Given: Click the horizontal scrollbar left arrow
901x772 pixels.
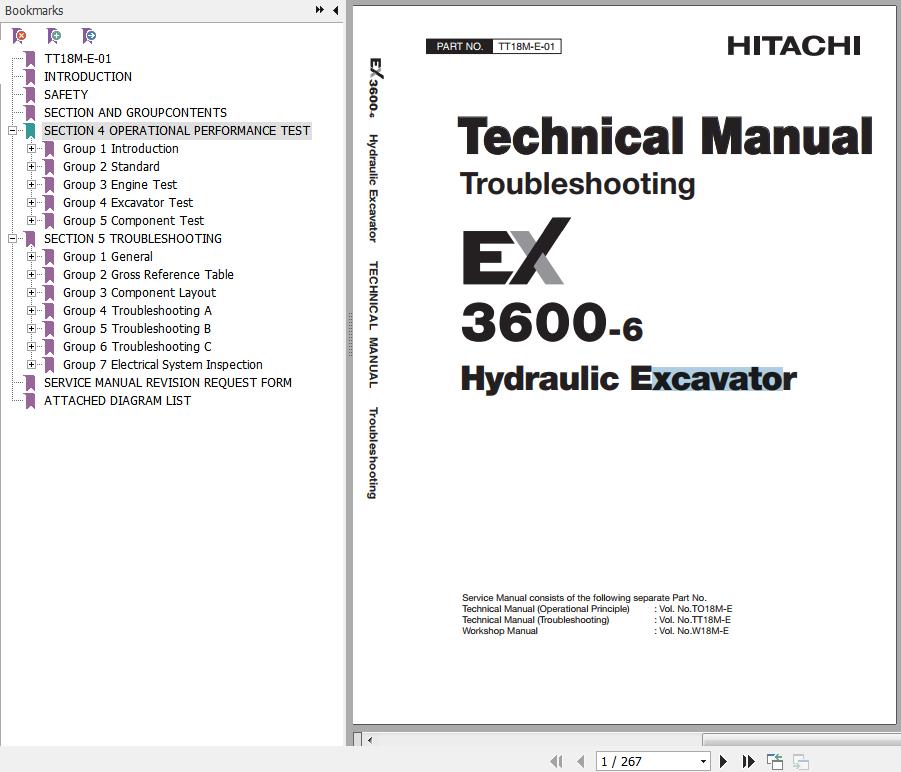Looking at the screenshot, I should 370,740.
